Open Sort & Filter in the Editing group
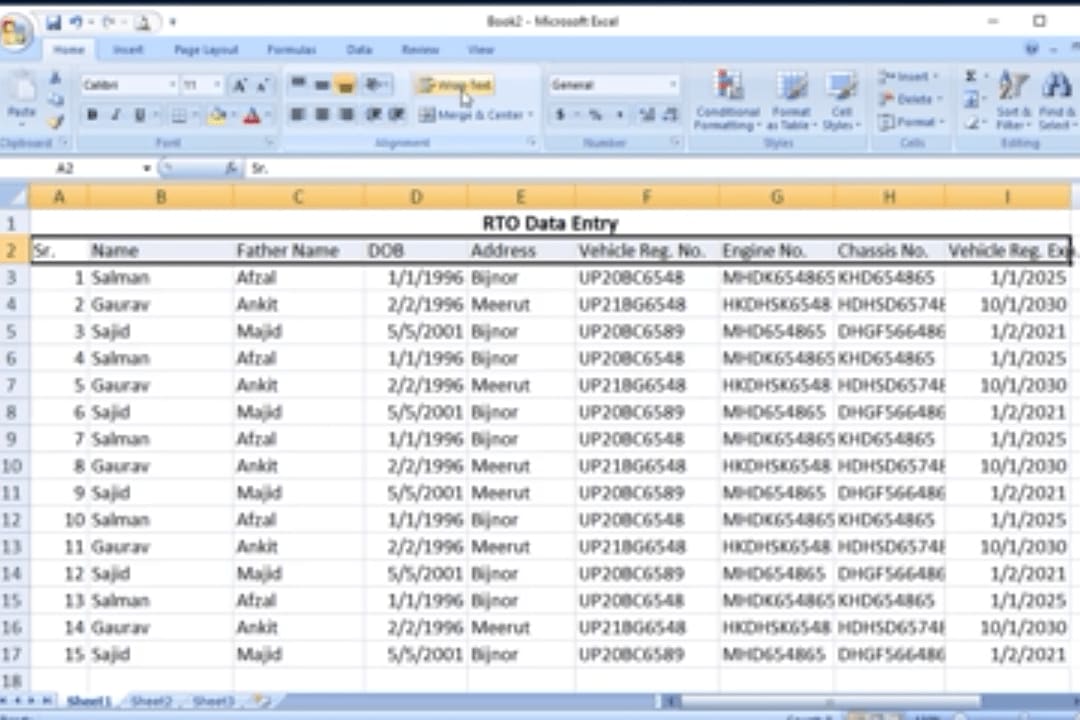The height and width of the screenshot is (720, 1080). 1013,99
